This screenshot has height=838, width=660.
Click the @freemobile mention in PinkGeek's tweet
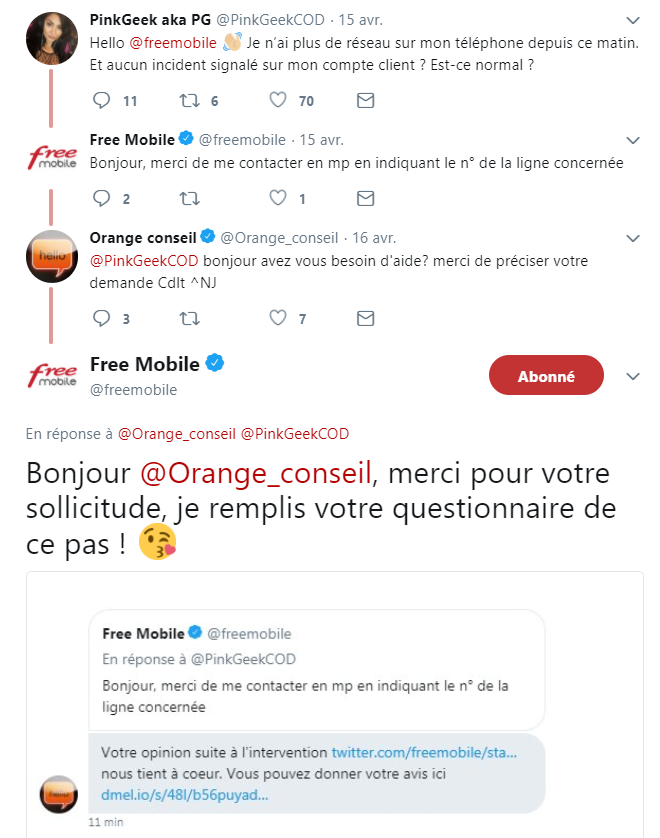(x=172, y=42)
